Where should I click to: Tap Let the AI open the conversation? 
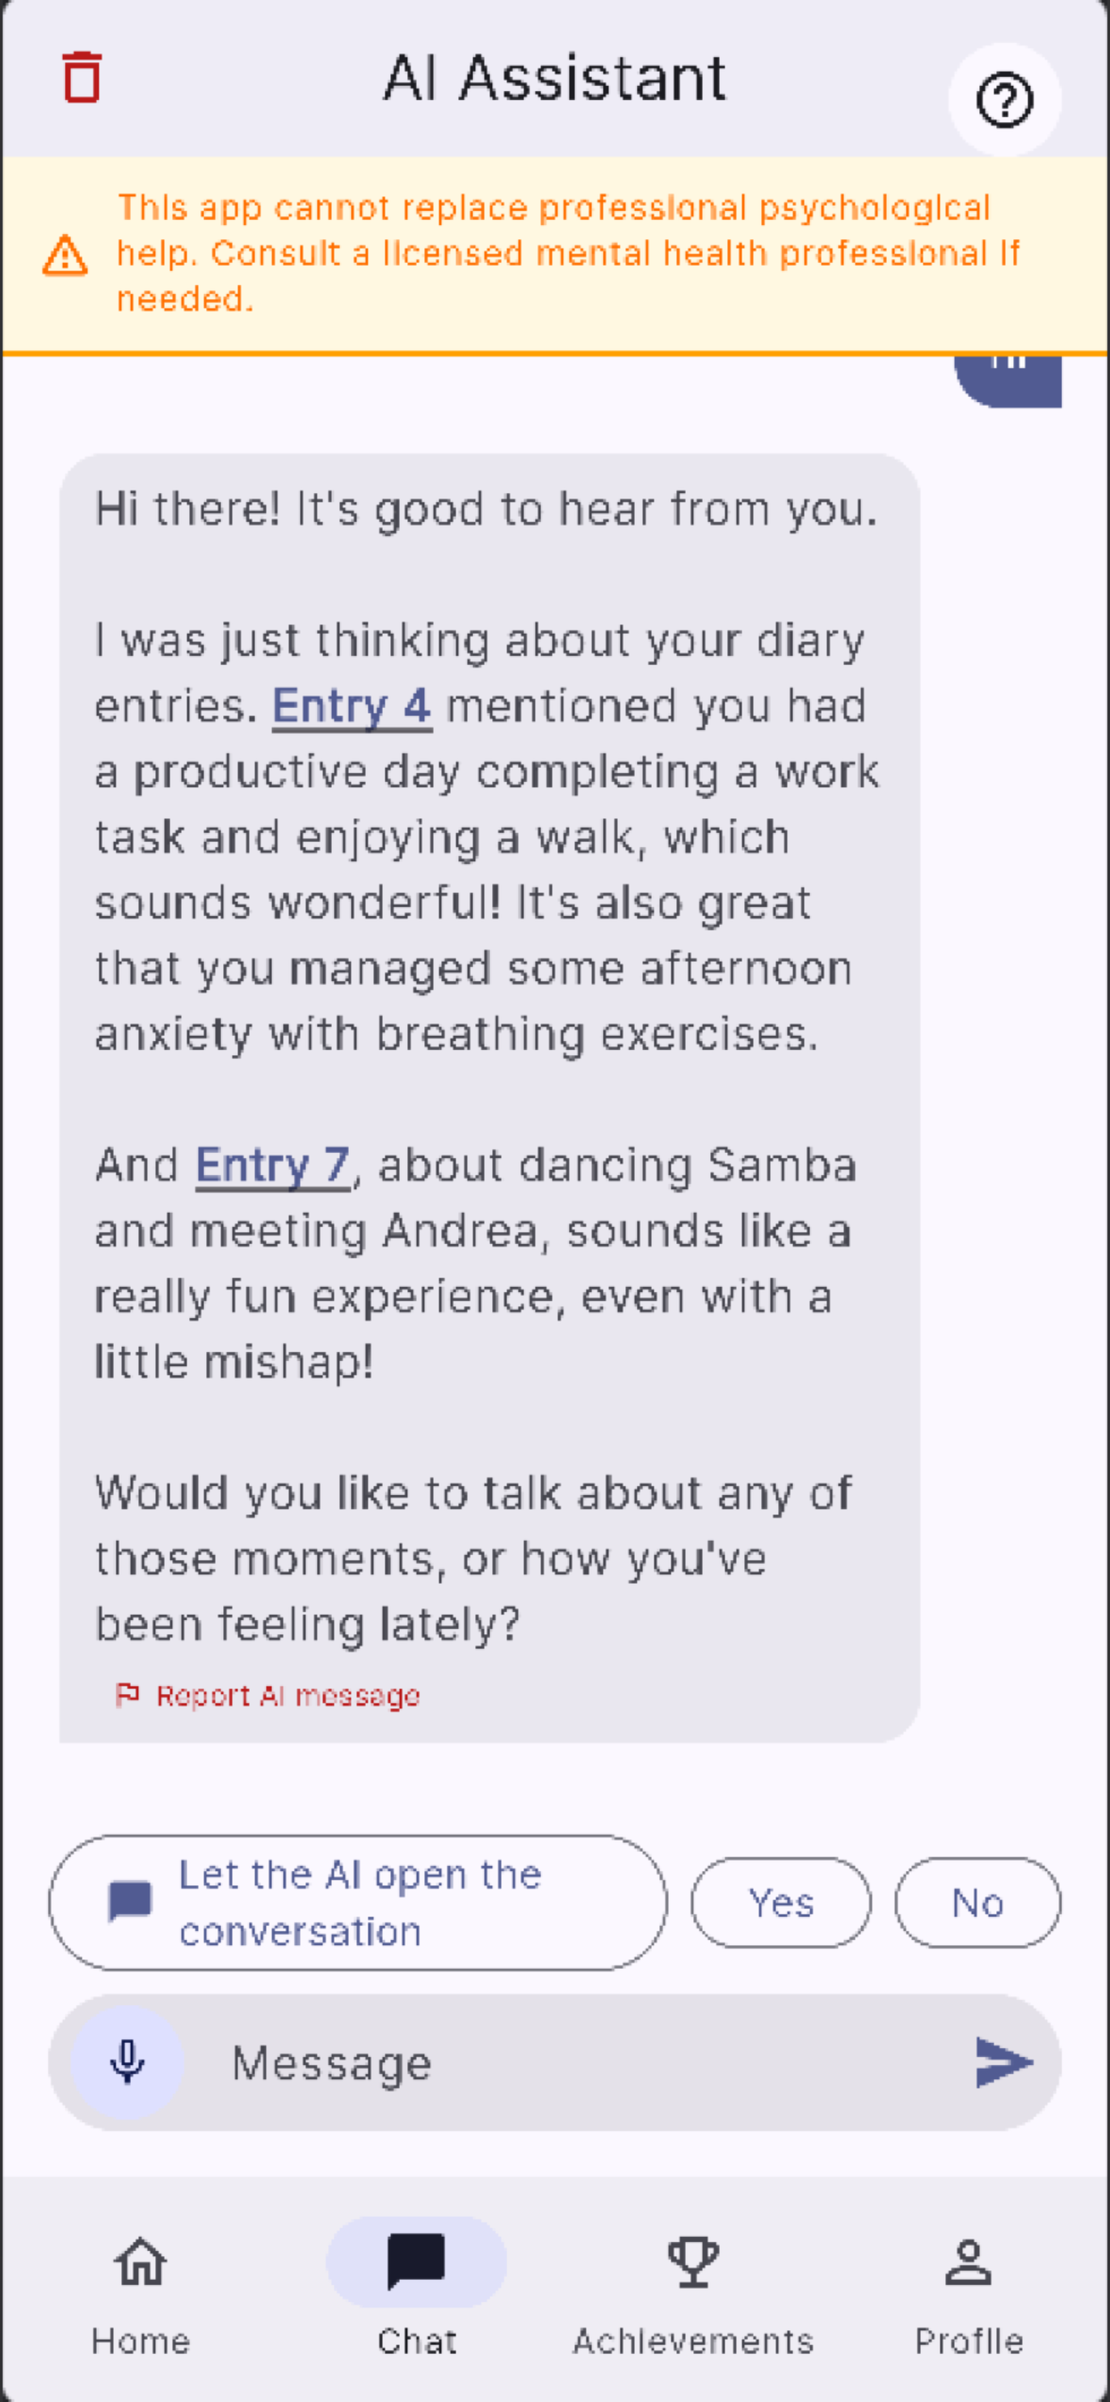pyautogui.click(x=358, y=1902)
